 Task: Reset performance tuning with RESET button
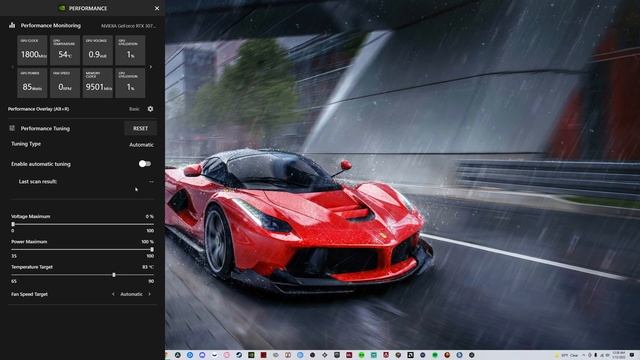click(140, 128)
